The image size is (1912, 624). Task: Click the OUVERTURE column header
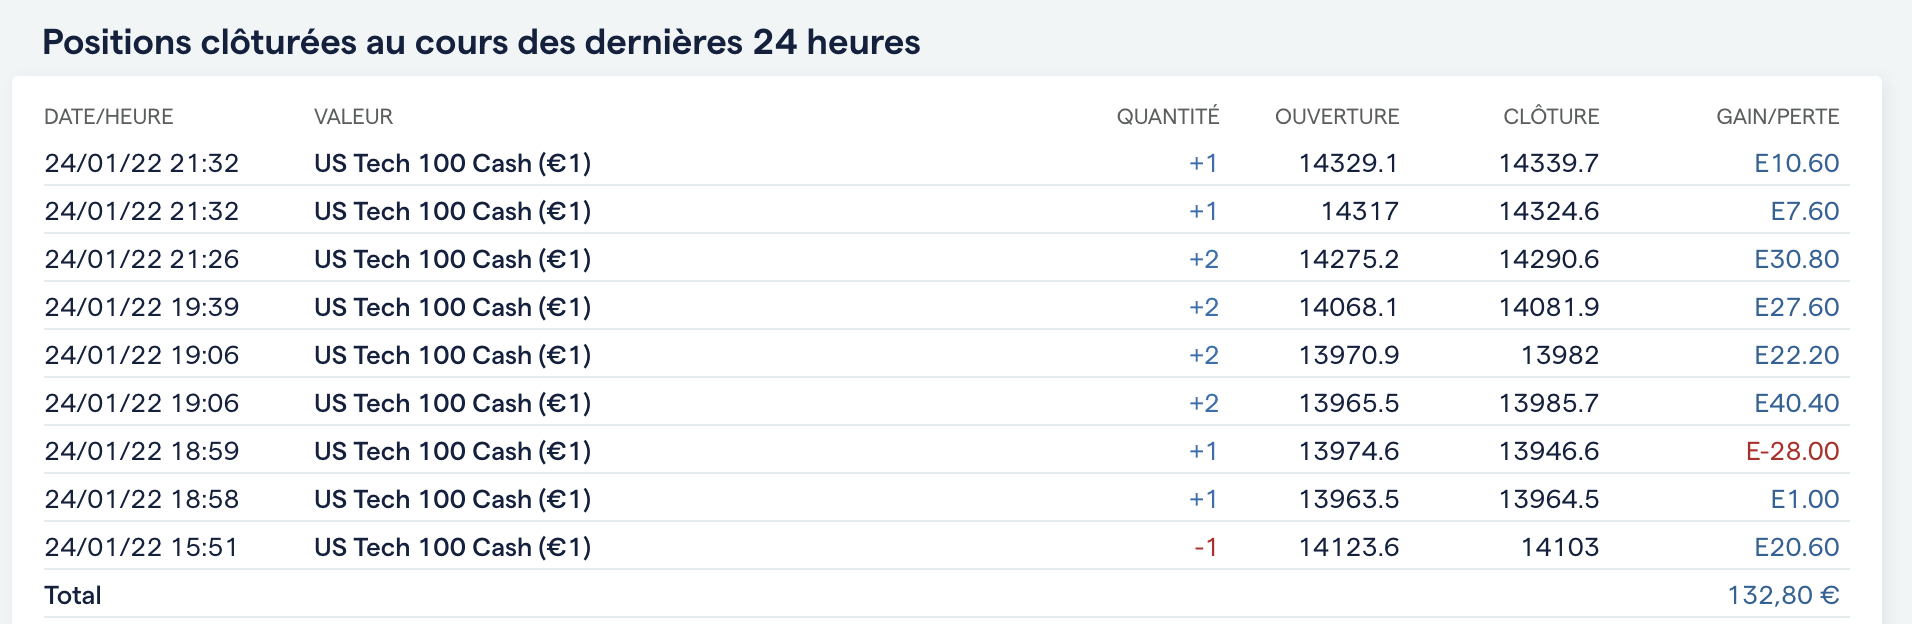tap(1337, 117)
